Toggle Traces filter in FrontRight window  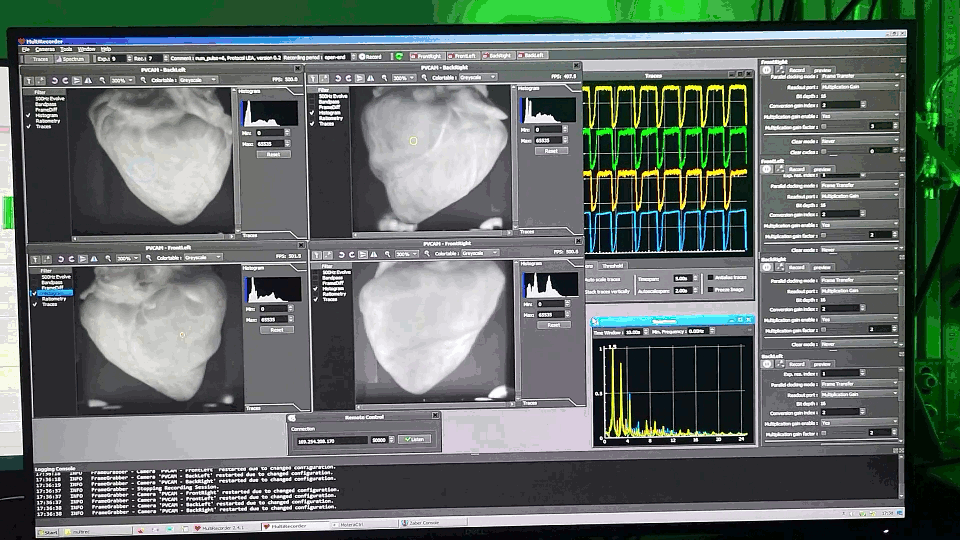(x=316, y=299)
